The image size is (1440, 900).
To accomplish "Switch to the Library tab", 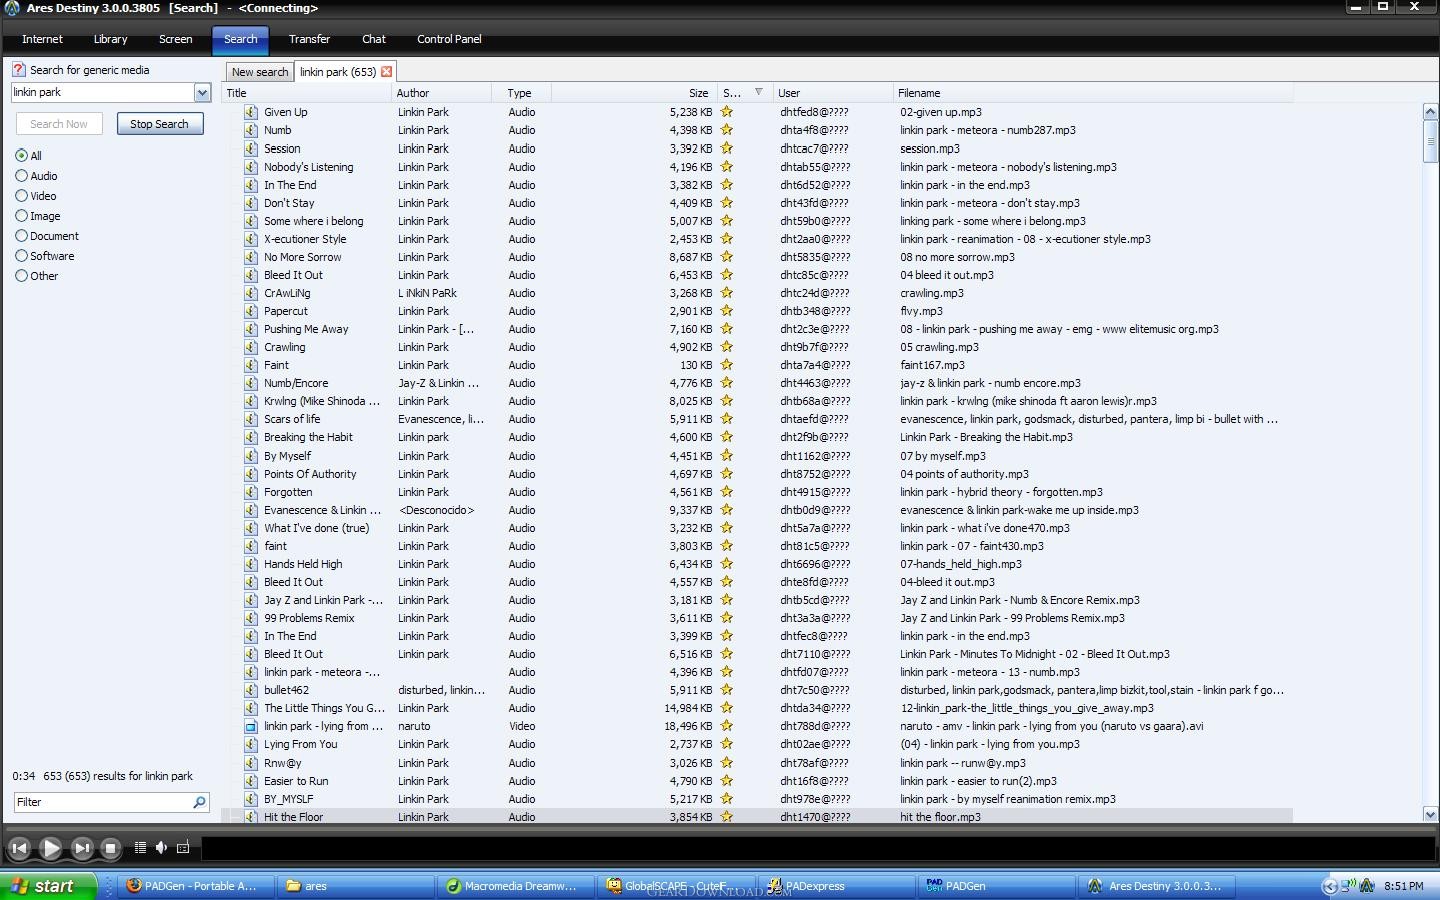I will (x=110, y=40).
